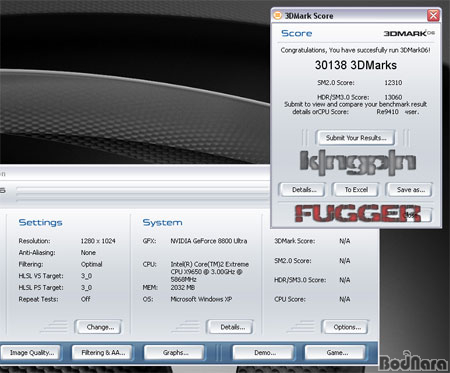The width and height of the screenshot is (450, 373).
Task: Open System Details button
Action: pos(231,327)
